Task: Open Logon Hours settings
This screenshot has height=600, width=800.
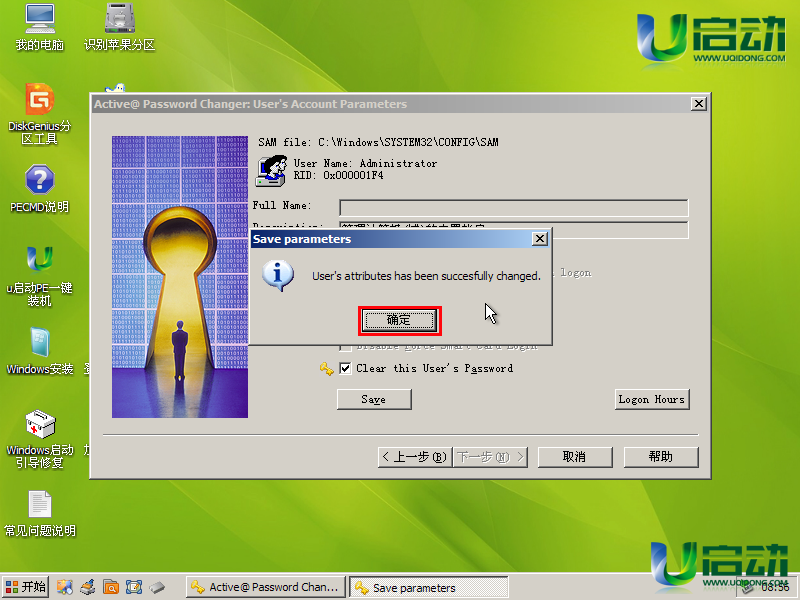Action: [x=652, y=399]
